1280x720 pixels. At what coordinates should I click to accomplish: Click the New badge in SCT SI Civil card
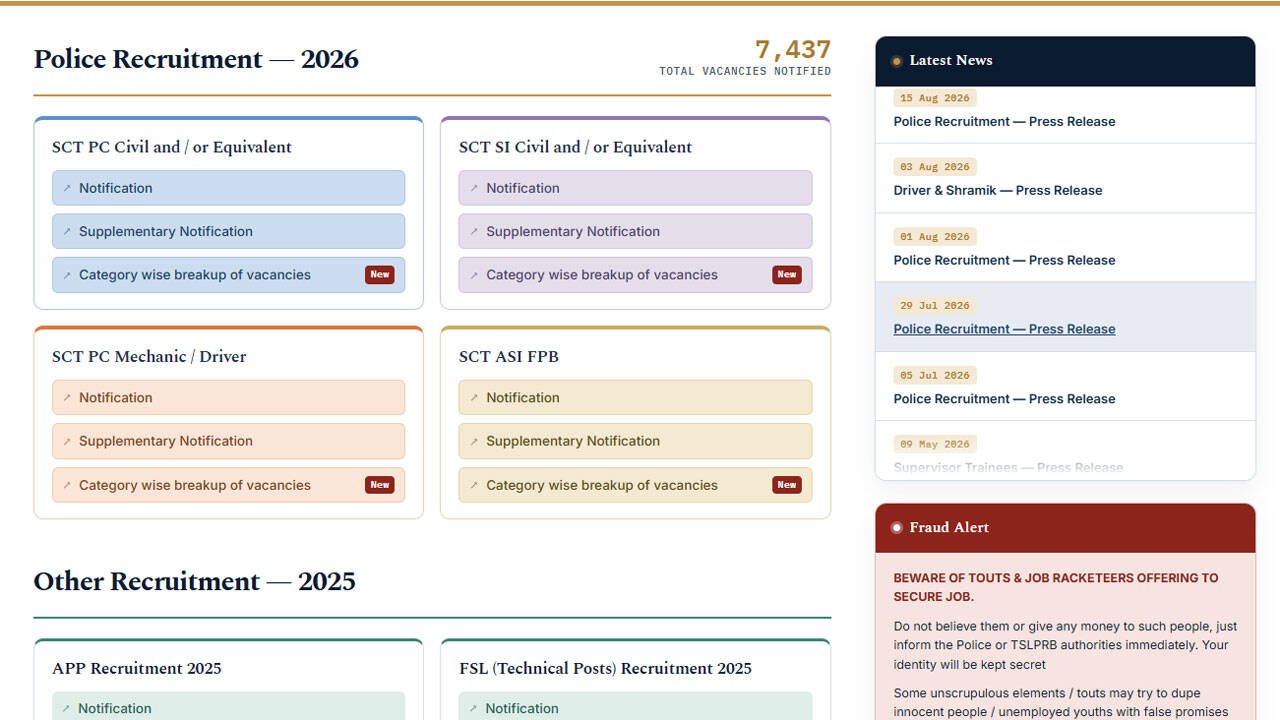pos(787,275)
